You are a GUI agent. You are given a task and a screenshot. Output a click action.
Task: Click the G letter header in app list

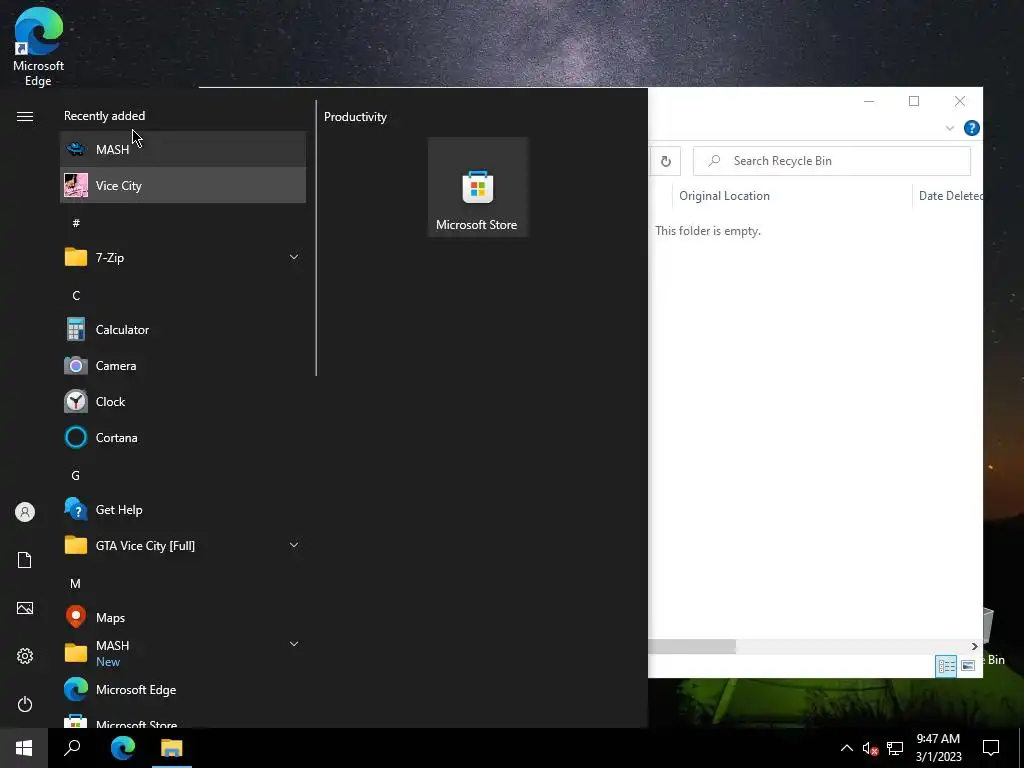point(76,475)
